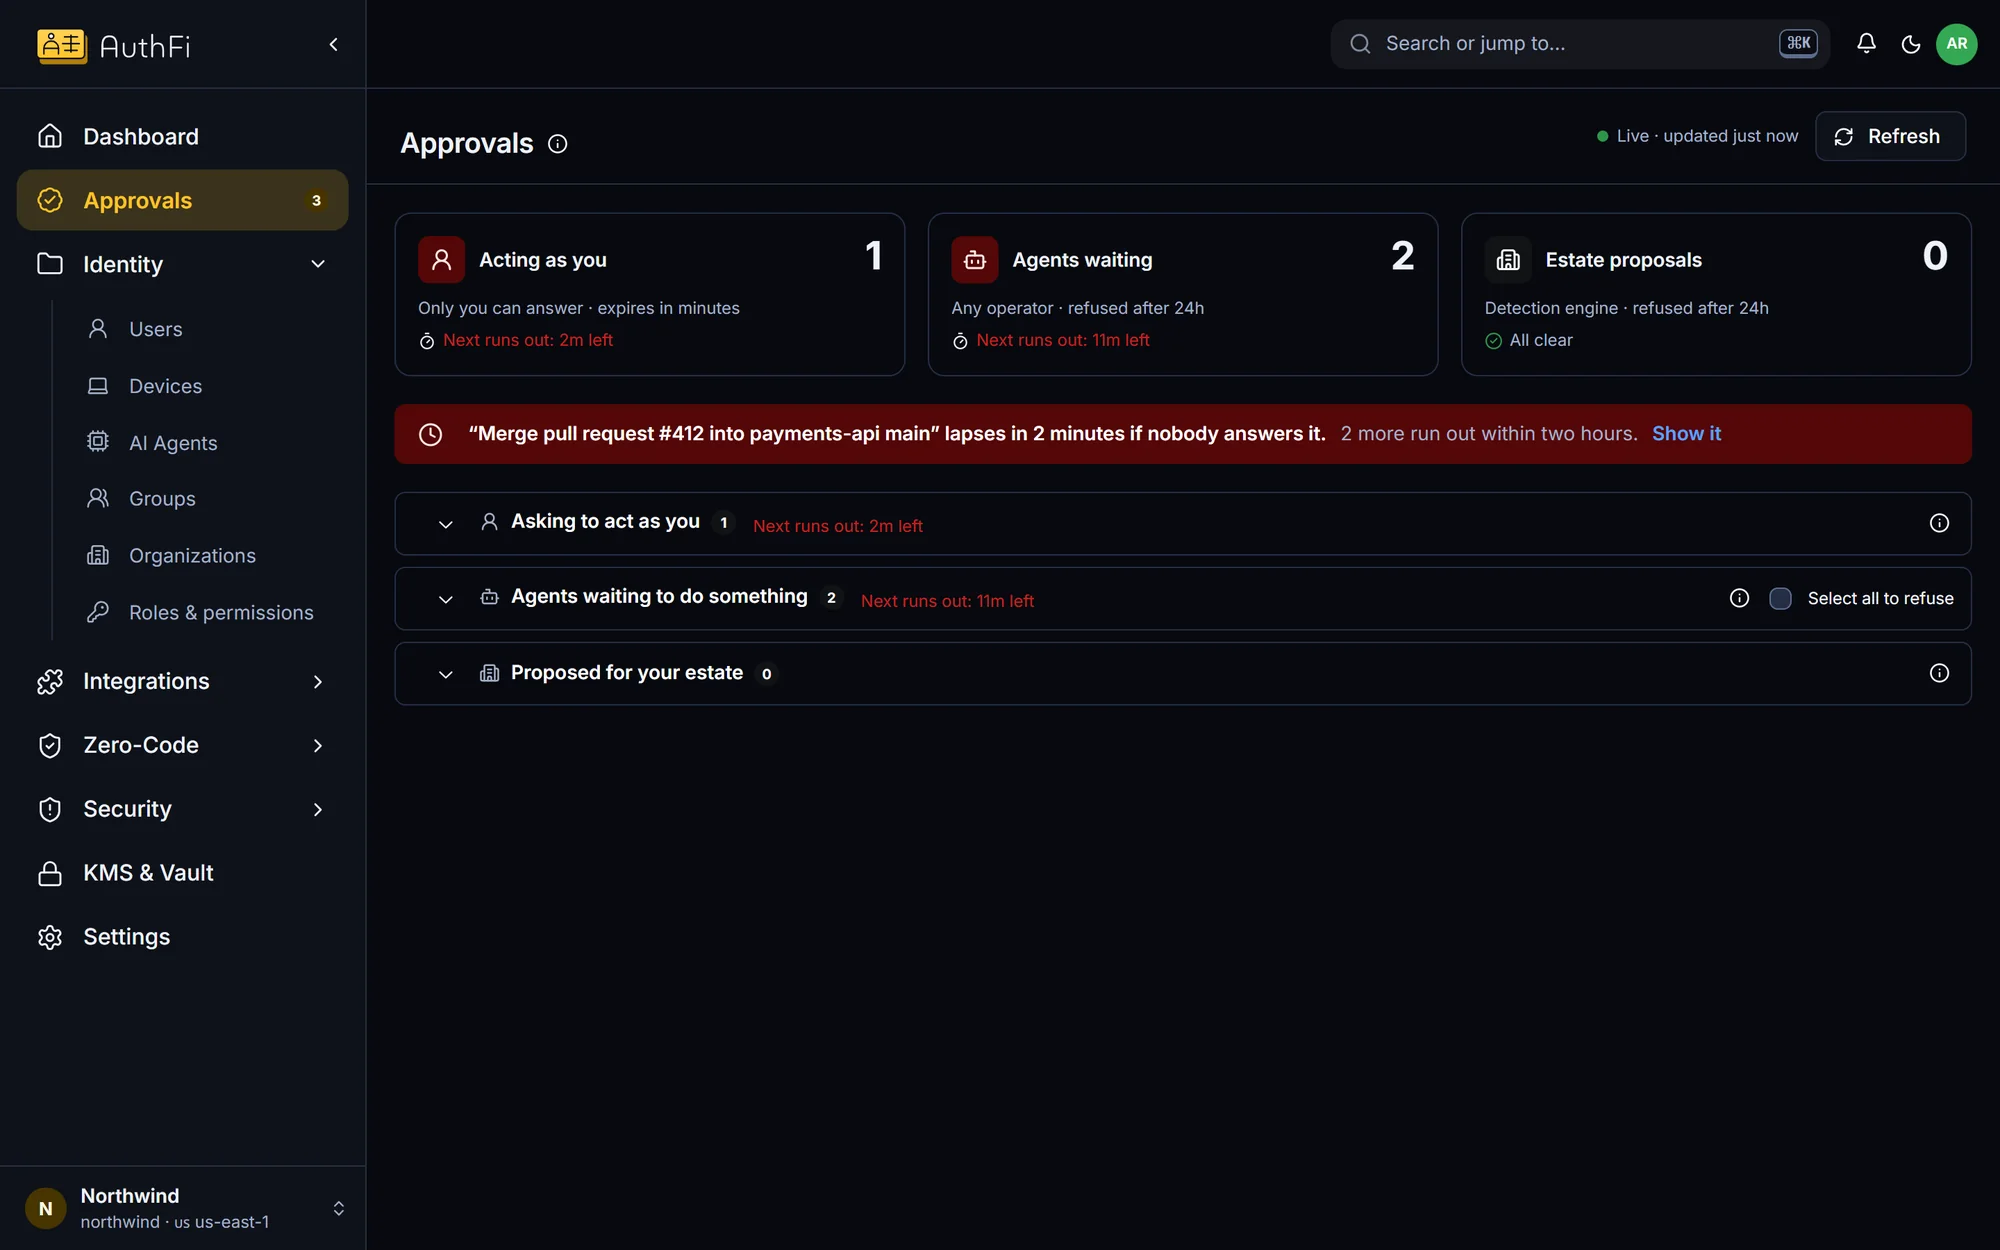Open Groups under Identity
The height and width of the screenshot is (1250, 2000).
209,499
